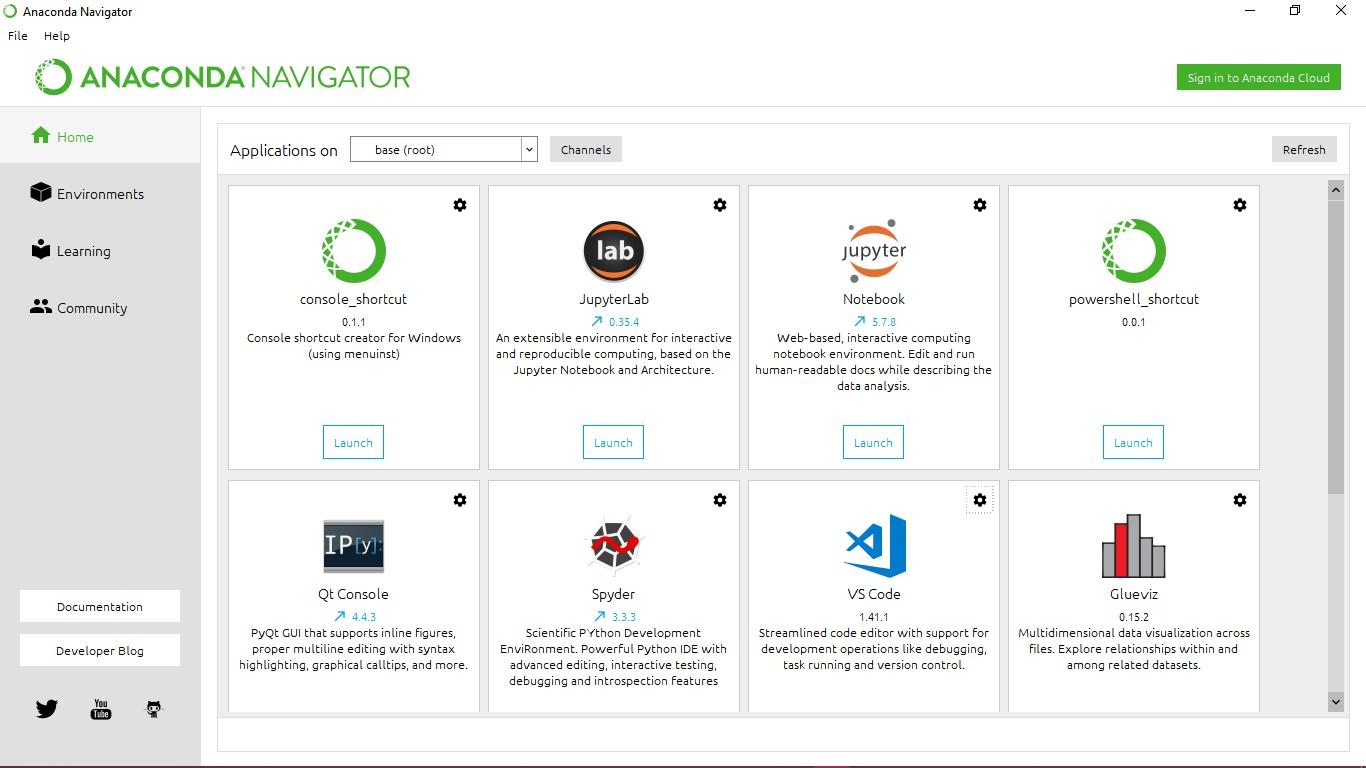This screenshot has height=768, width=1366.
Task: Open the YouTube link icon
Action: coord(101,709)
